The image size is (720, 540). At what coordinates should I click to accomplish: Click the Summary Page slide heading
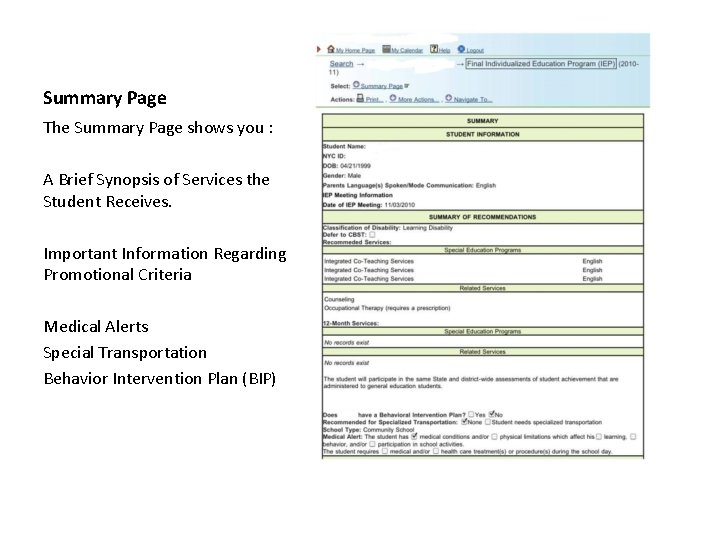coord(105,98)
